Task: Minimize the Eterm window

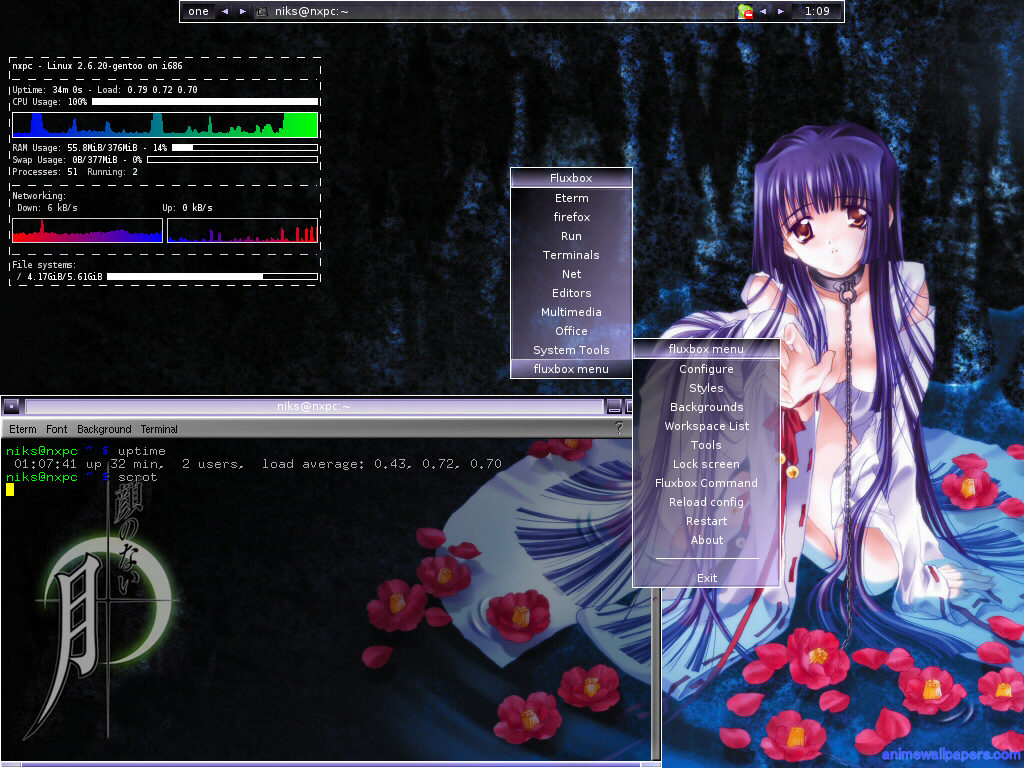Action: pos(614,407)
